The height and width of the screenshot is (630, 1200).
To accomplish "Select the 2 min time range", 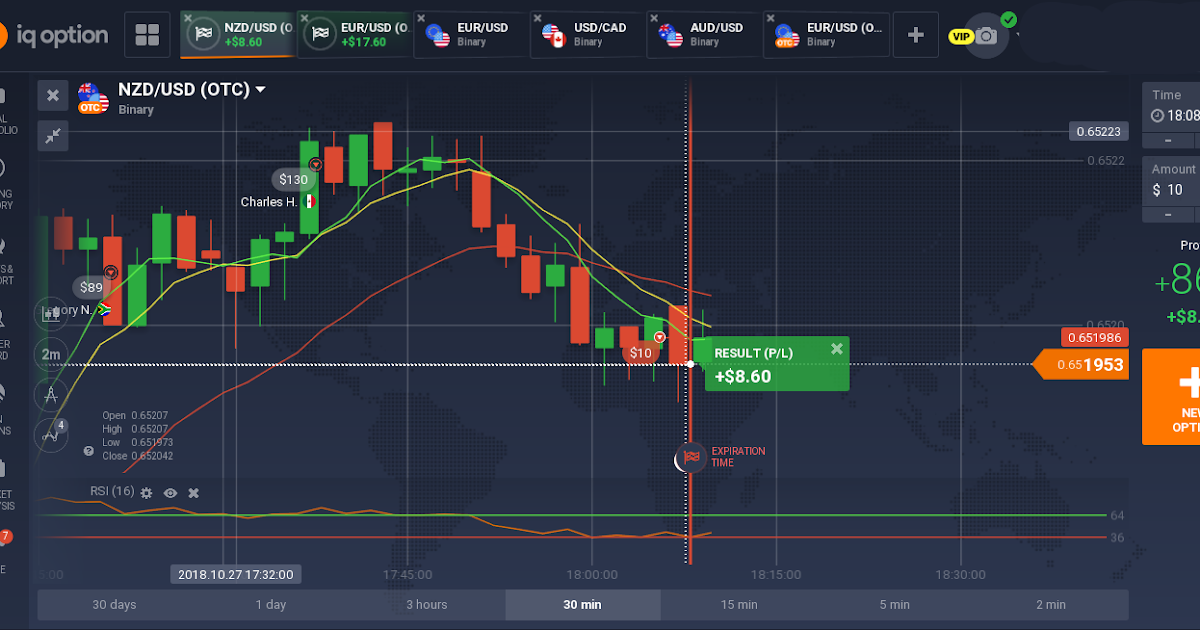I will 1051,605.
